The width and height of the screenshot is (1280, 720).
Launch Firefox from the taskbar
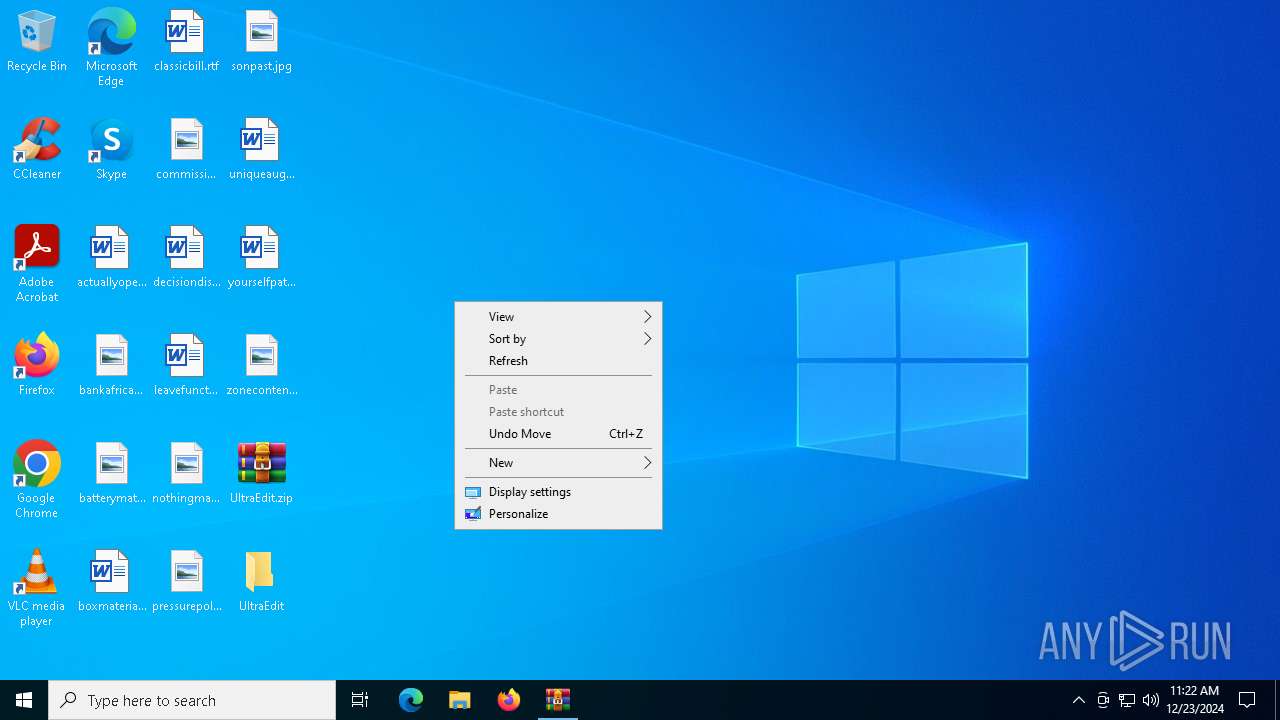[509, 700]
